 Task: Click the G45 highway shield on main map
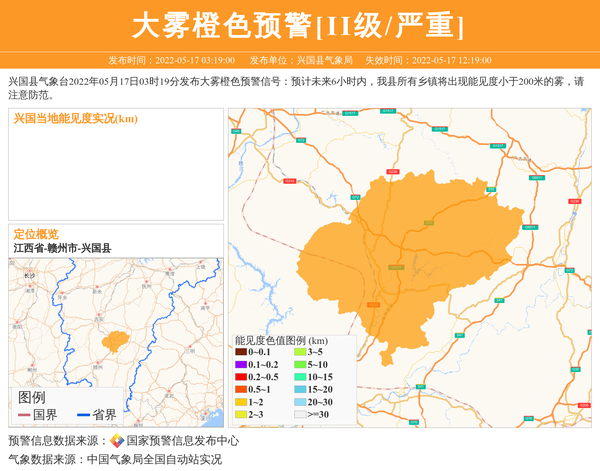click(236, 131)
